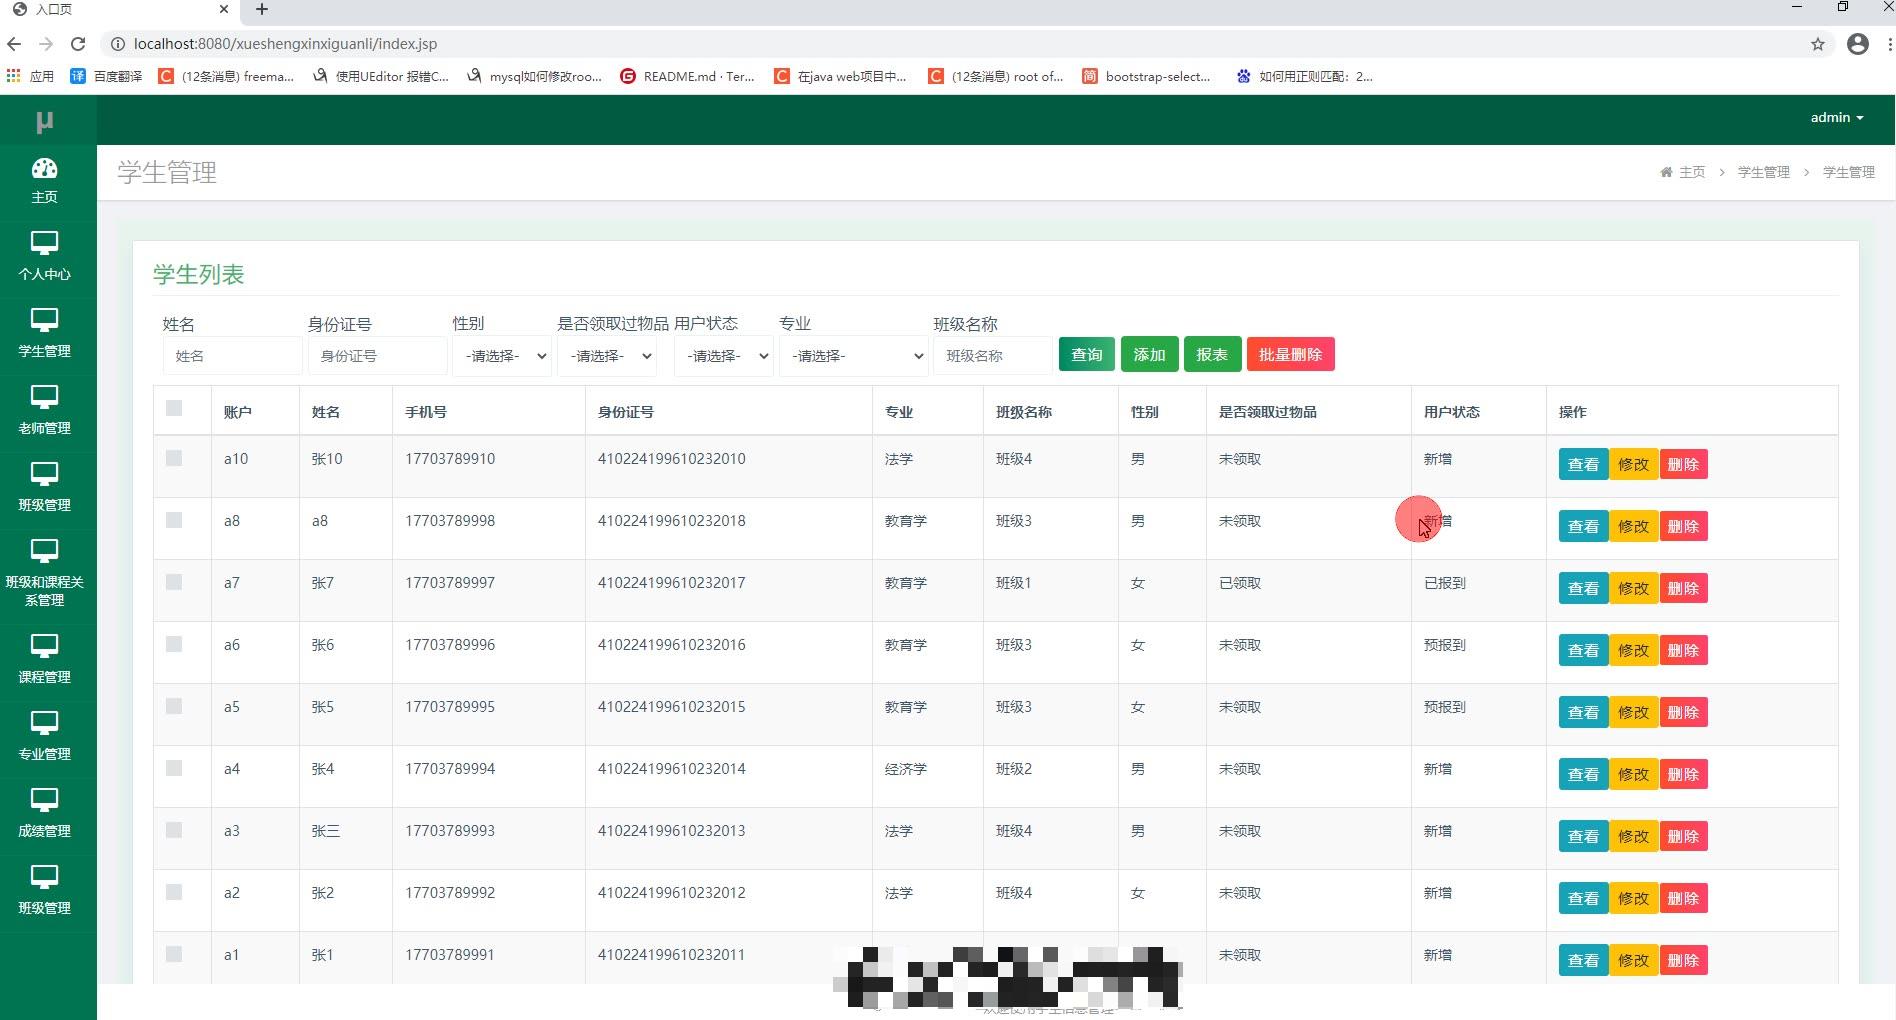The image size is (1896, 1020).
Task: Open 如何用正则匹配 bookmark
Action: pos(1304,76)
